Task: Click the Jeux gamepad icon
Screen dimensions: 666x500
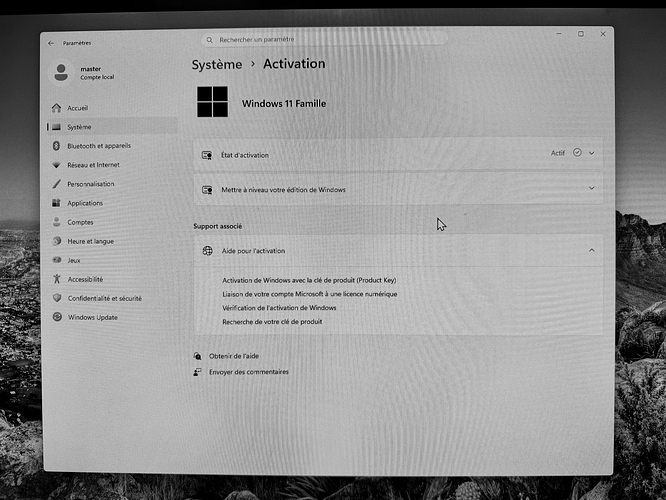Action: pos(57,260)
